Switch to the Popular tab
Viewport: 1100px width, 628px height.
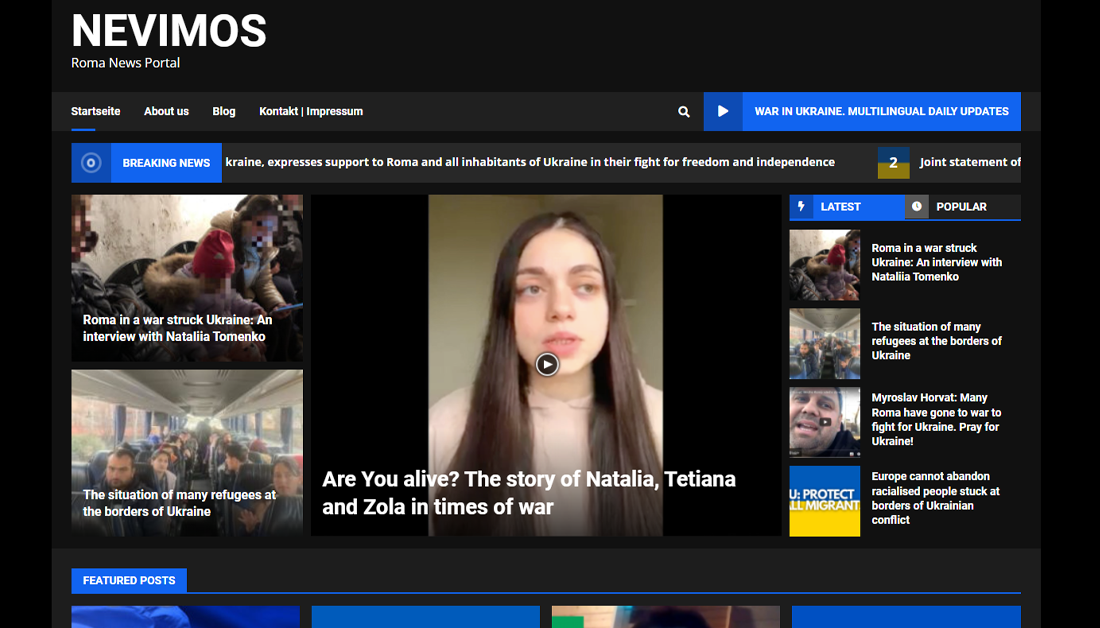click(x=961, y=207)
